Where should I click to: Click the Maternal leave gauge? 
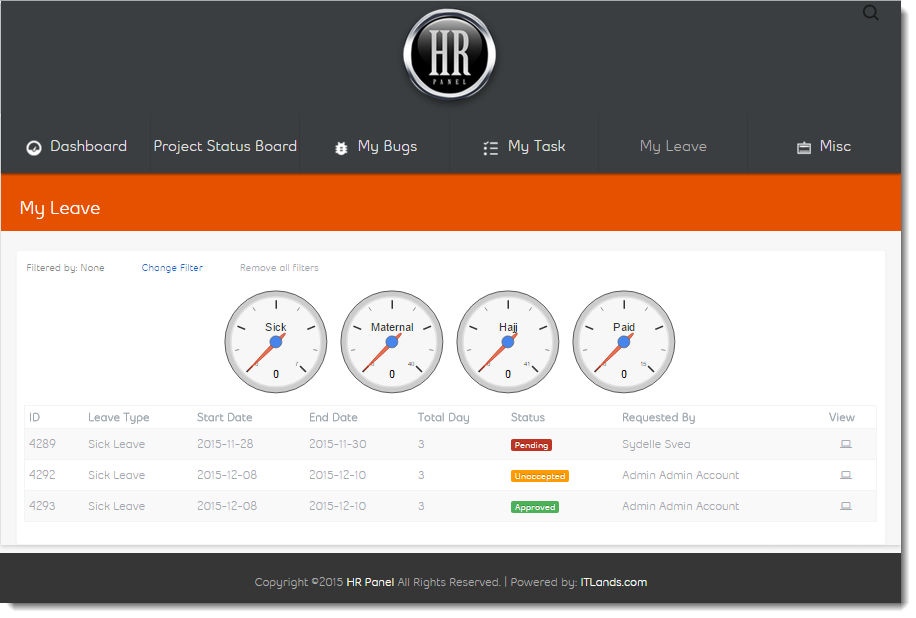pyautogui.click(x=392, y=342)
